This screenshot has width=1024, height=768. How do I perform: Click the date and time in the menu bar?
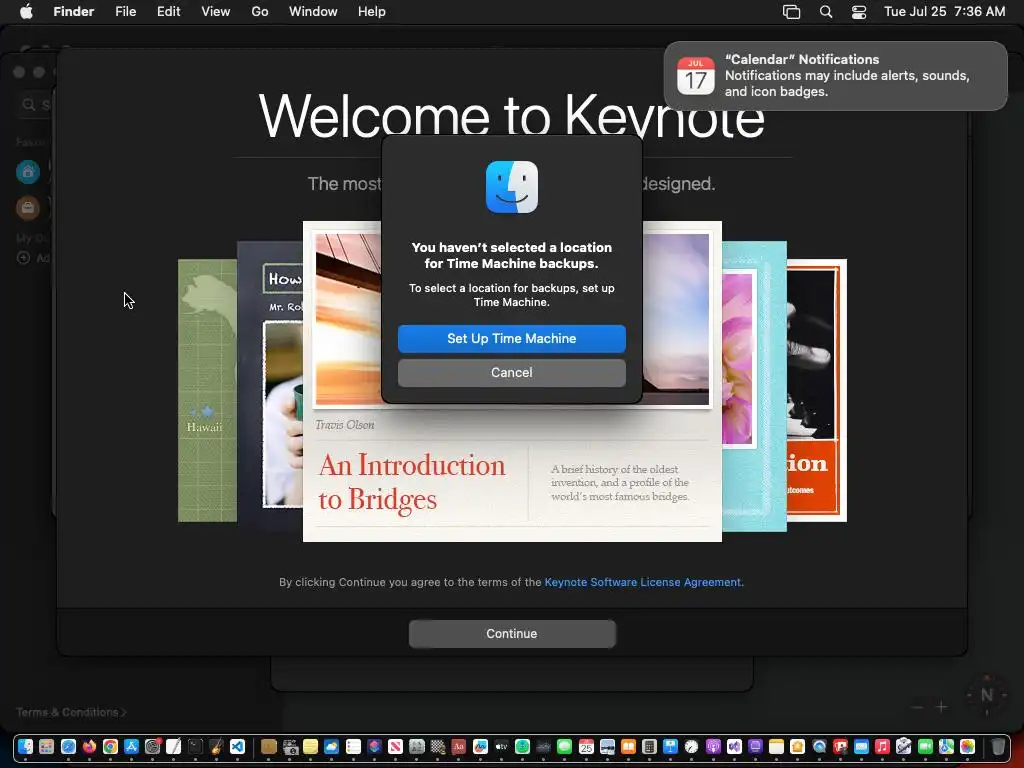(944, 12)
